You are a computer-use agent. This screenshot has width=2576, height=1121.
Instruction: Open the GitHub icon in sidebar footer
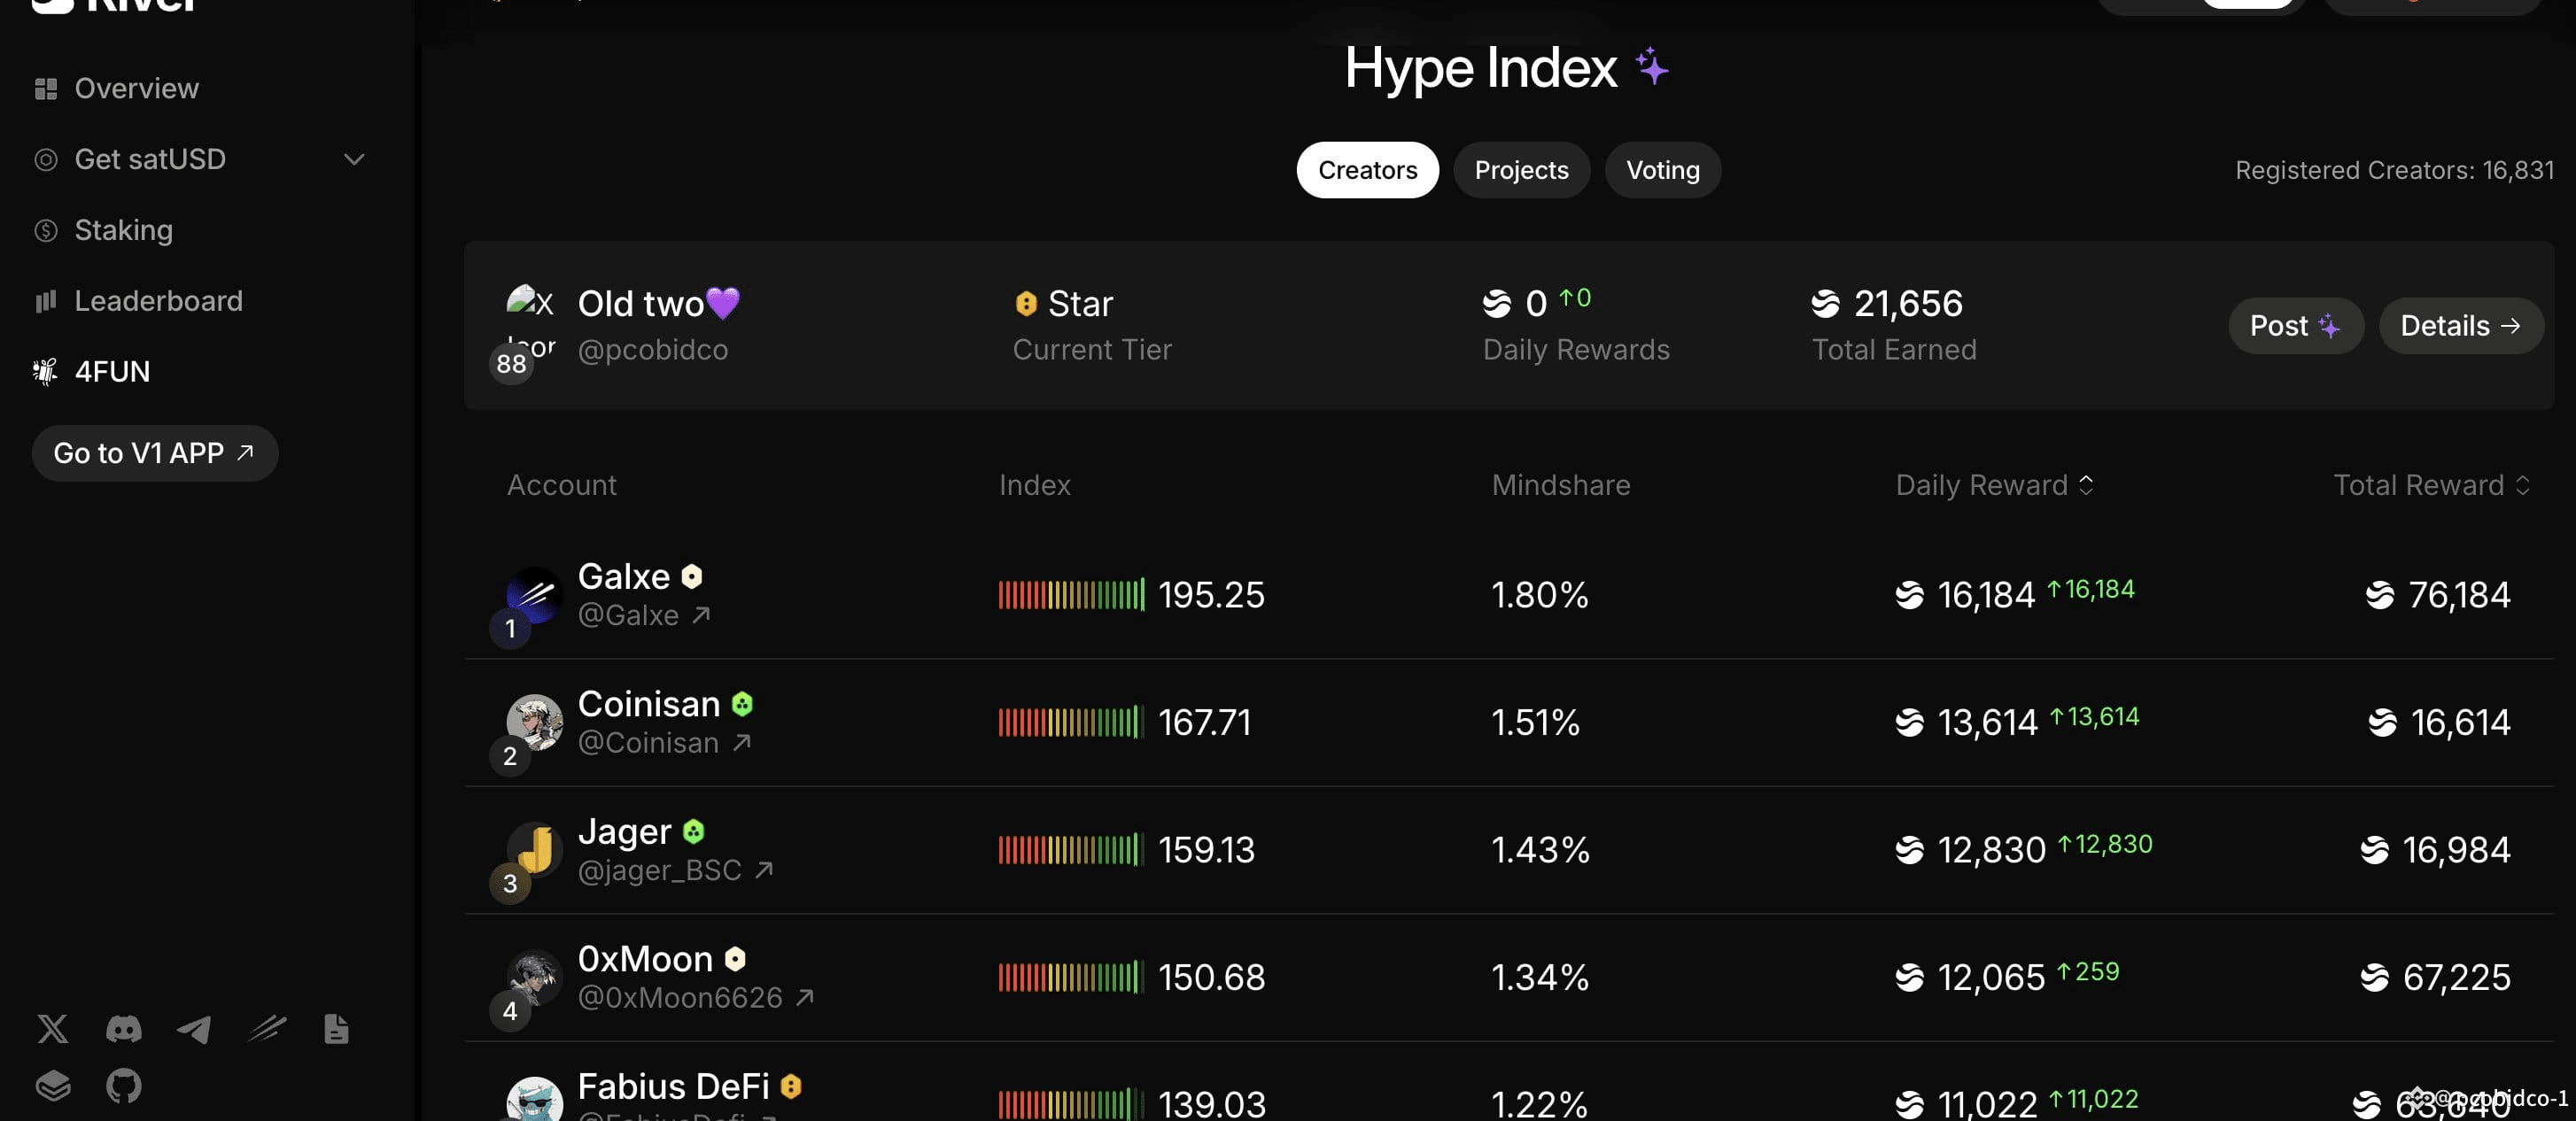(x=124, y=1085)
